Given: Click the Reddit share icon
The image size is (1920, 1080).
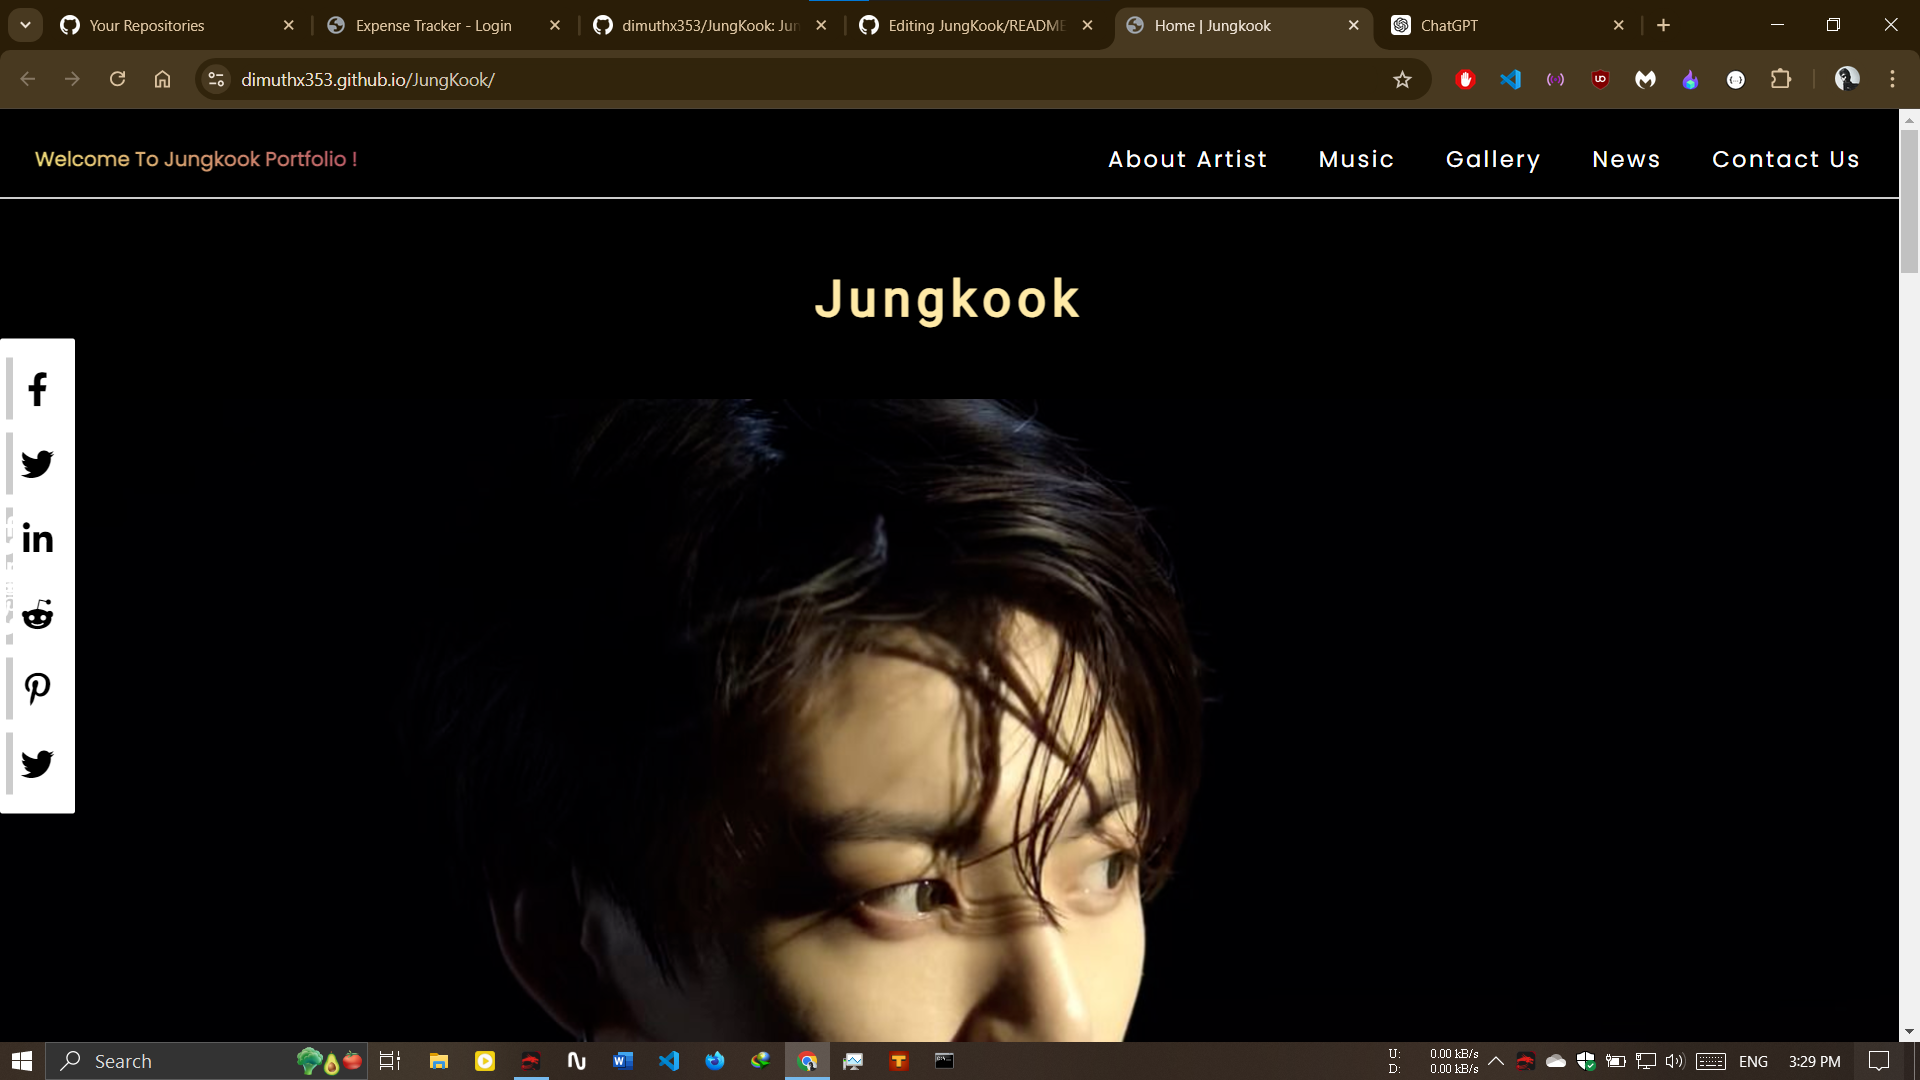Looking at the screenshot, I should tap(37, 614).
